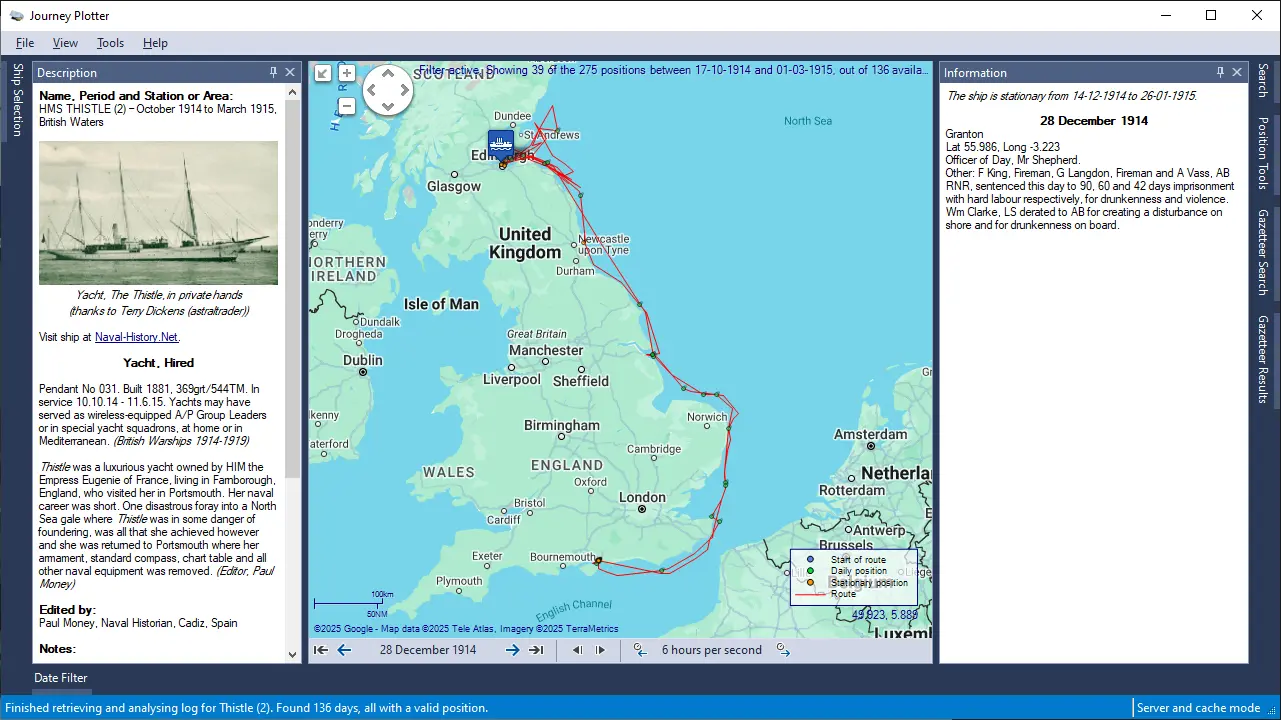Click the Lat 55.986, Long -3.223 line
The width and height of the screenshot is (1281, 720).
[x=1002, y=147]
